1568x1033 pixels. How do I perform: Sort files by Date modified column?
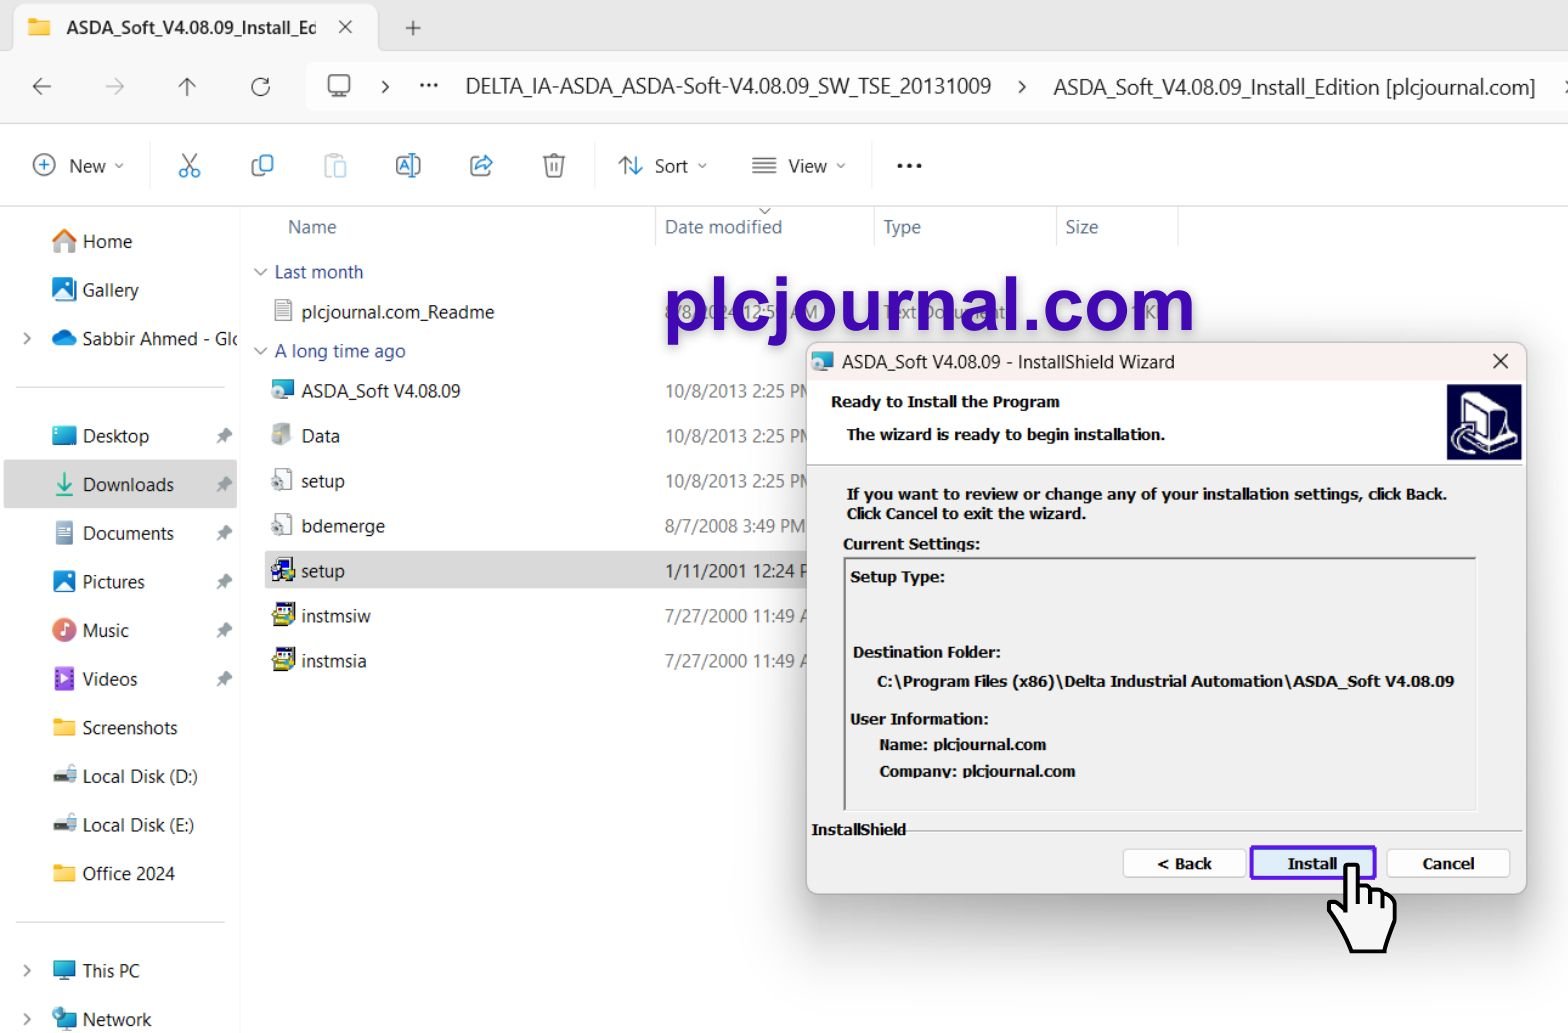click(x=723, y=227)
